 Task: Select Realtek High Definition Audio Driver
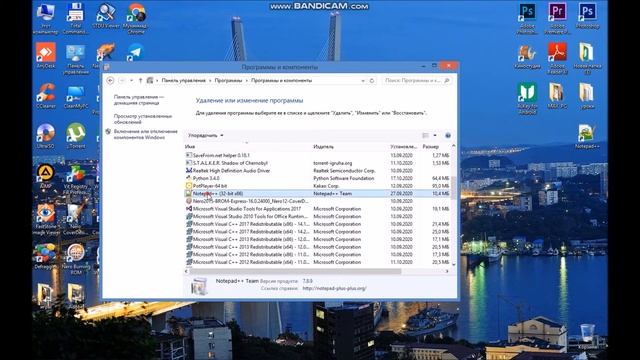tap(318, 171)
